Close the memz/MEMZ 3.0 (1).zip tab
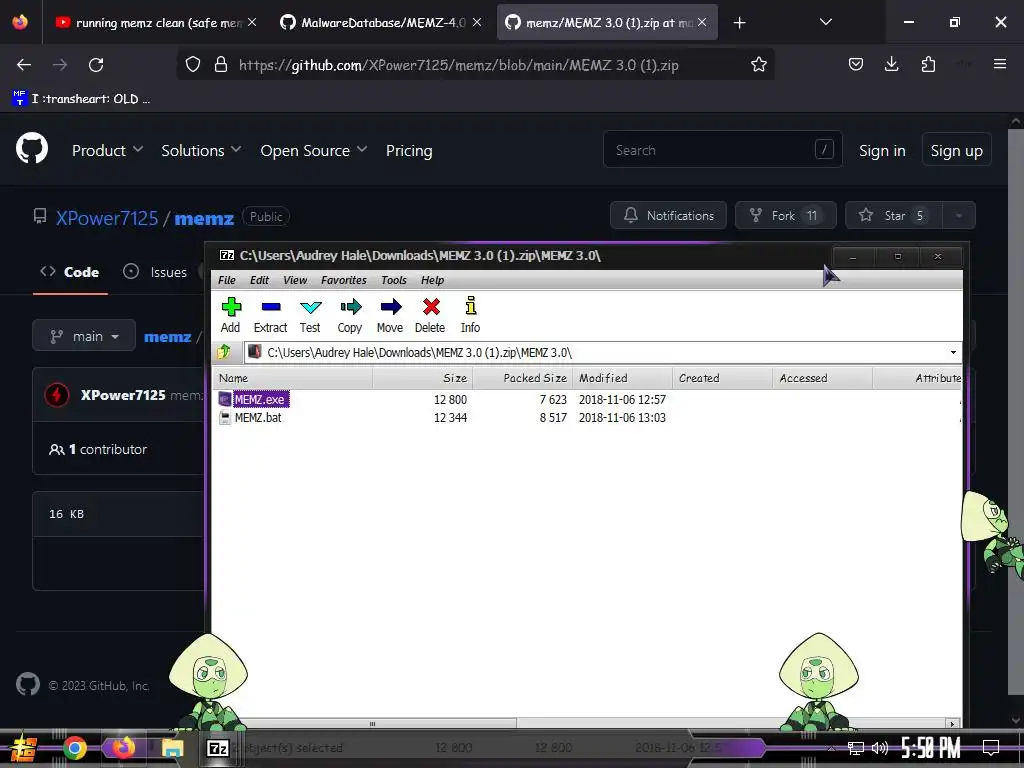 click(702, 22)
